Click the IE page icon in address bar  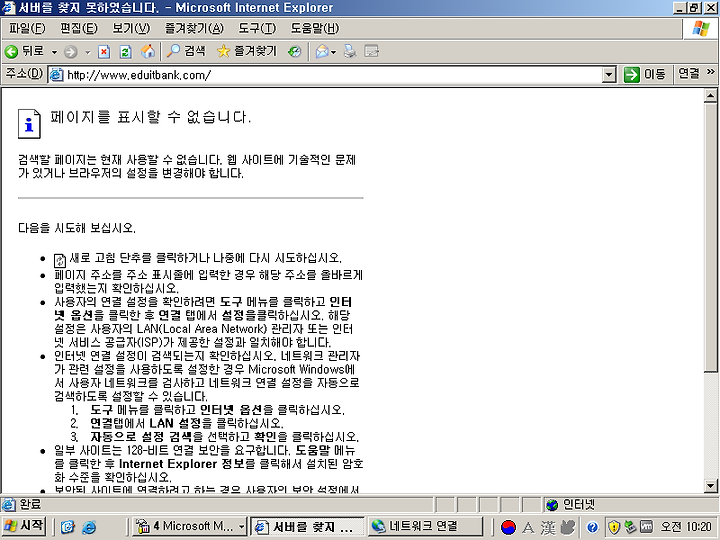point(56,75)
